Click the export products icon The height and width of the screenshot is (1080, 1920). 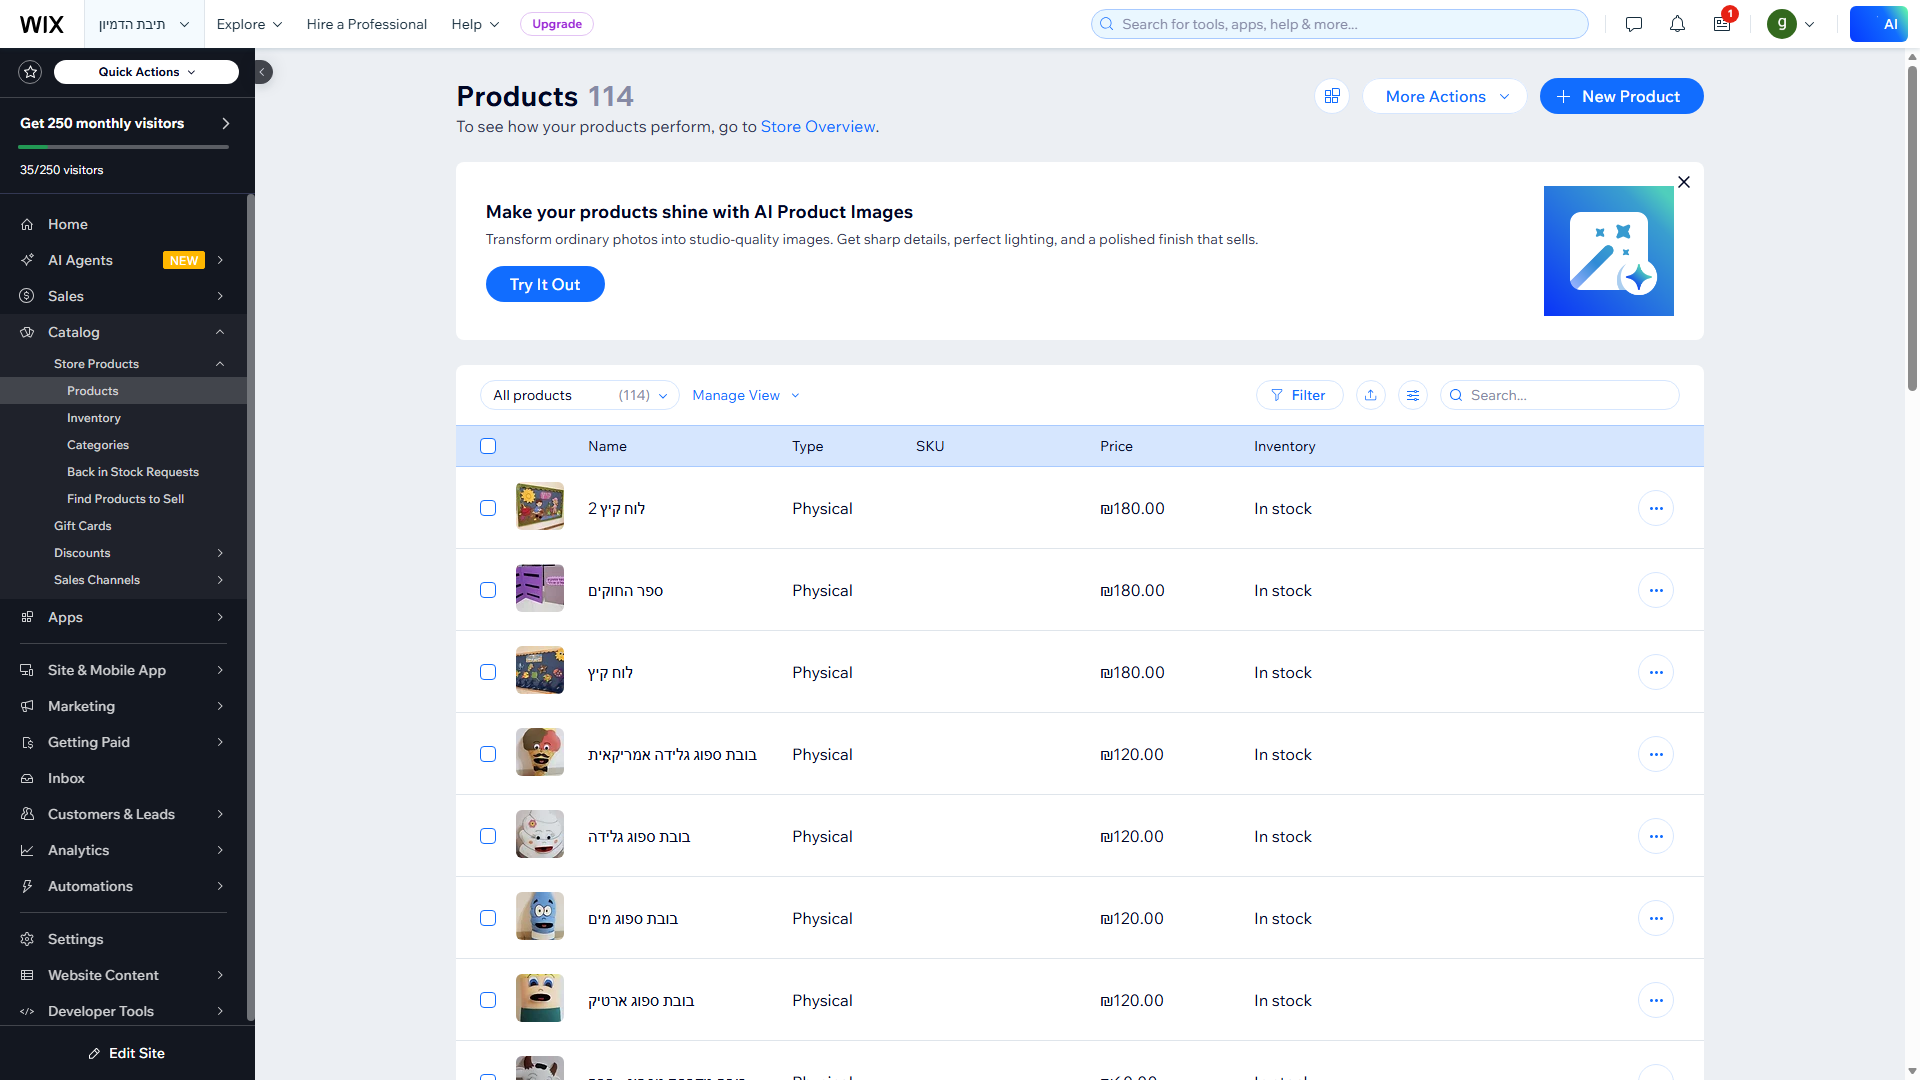coord(1370,395)
